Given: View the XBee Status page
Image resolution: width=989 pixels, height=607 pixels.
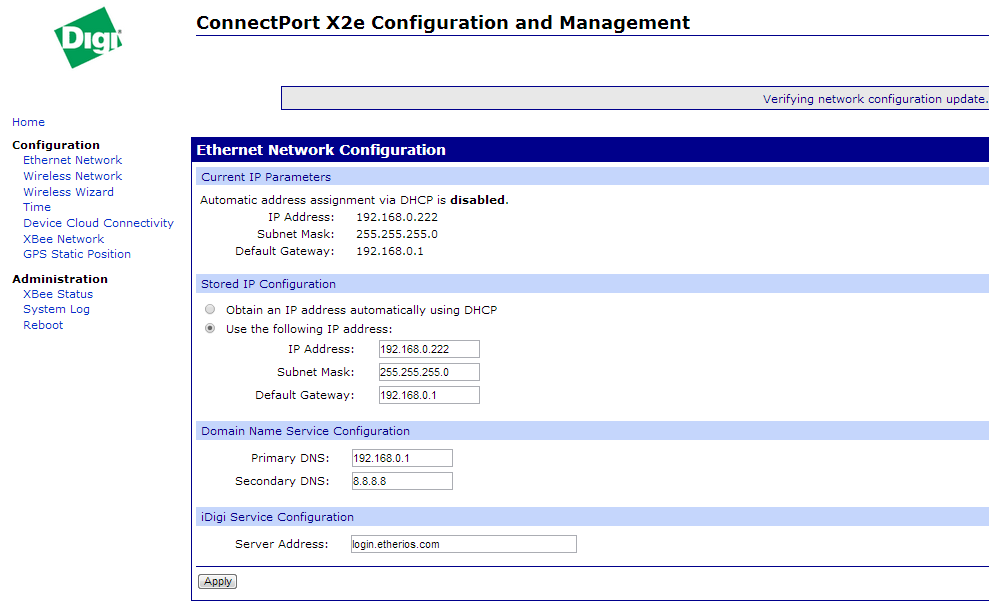Looking at the screenshot, I should tap(58, 294).
